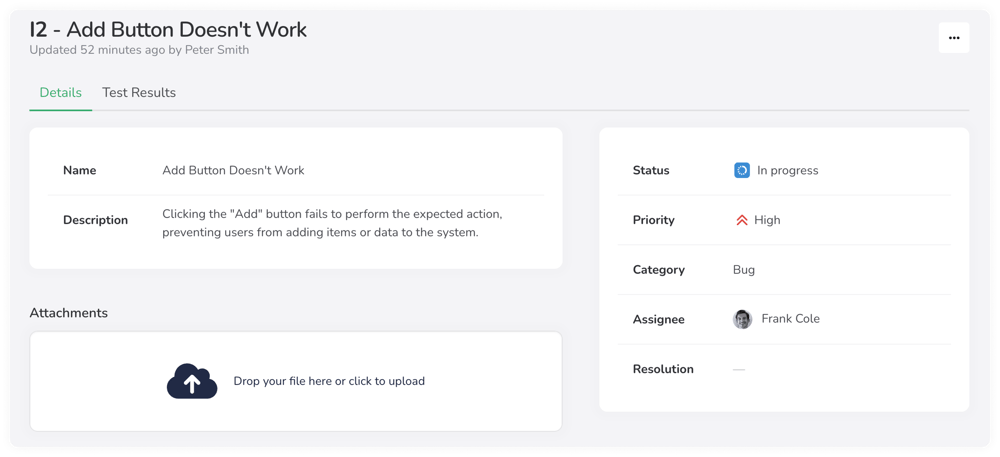Image resolution: width=1000 pixels, height=457 pixels.
Task: Click the Frank Cole assignee name
Action: tap(790, 319)
